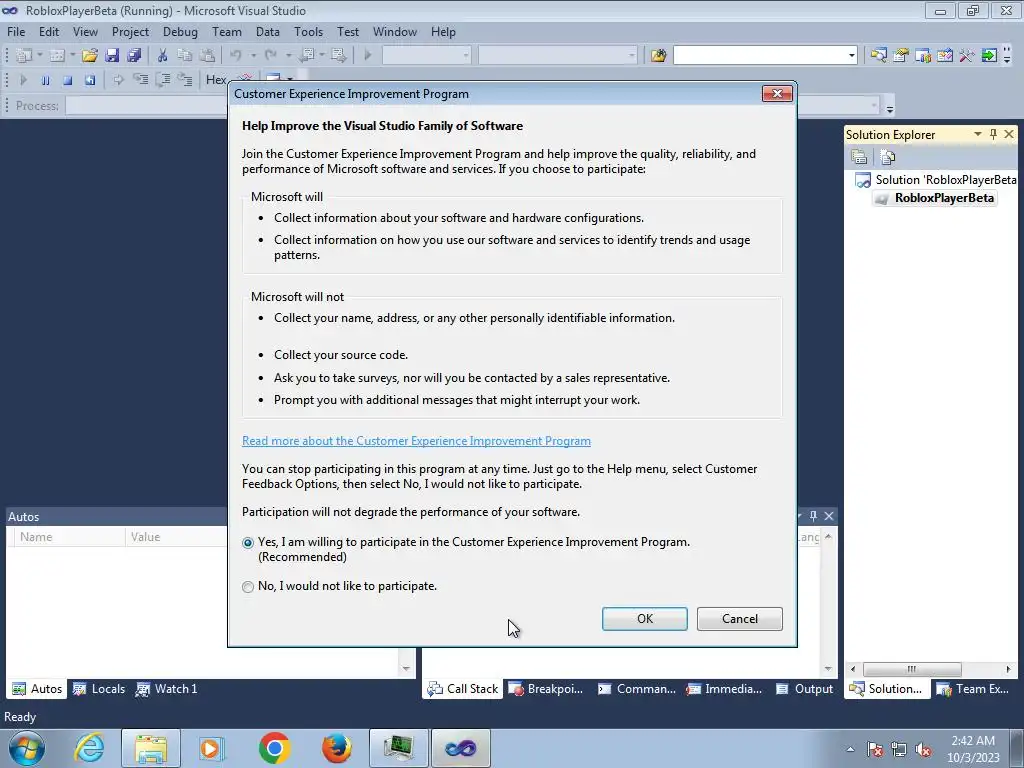Confirm the dialog with OK
Screen dimensions: 1024x768
point(645,618)
